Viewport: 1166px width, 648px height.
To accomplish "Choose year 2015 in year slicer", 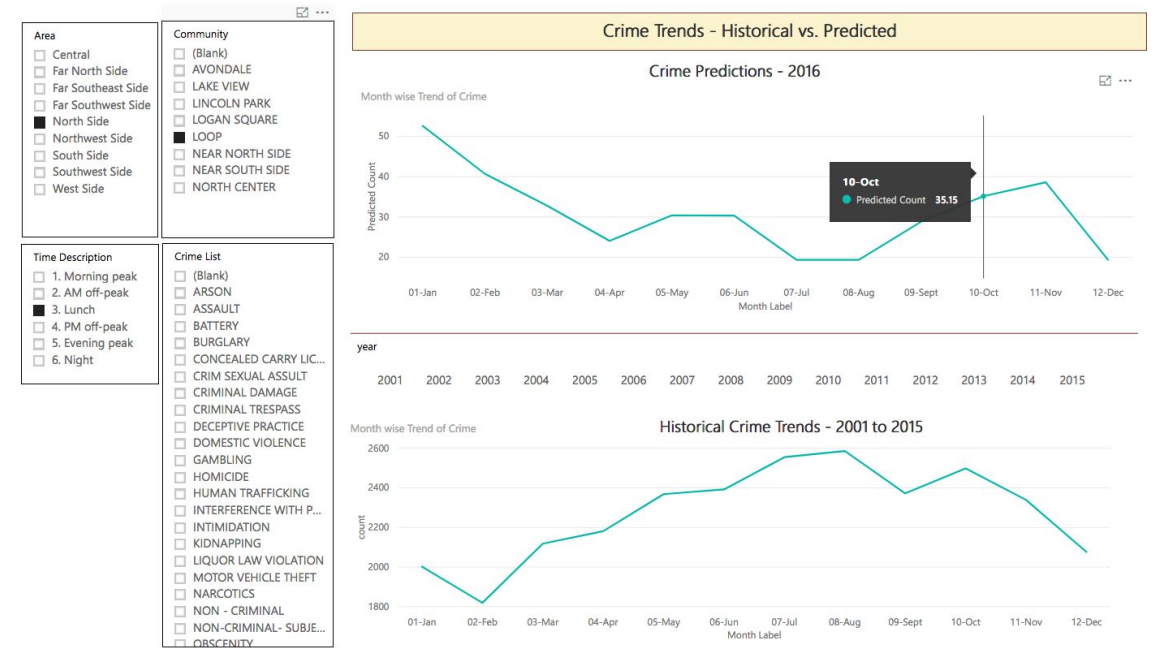I will point(1071,380).
